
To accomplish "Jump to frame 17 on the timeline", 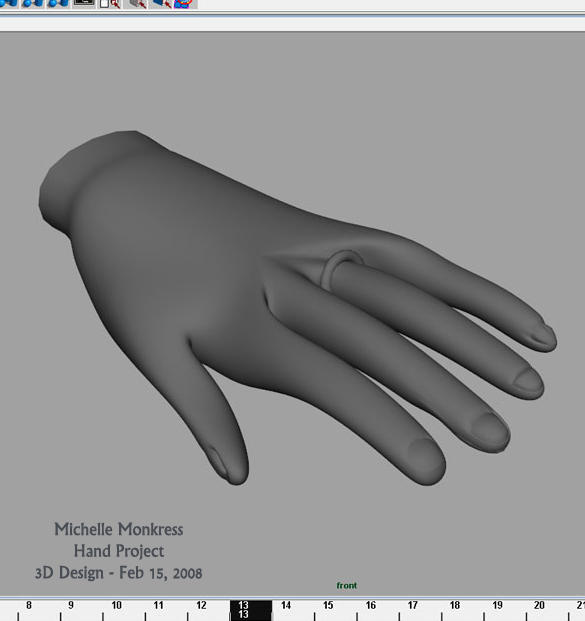I will 413,605.
